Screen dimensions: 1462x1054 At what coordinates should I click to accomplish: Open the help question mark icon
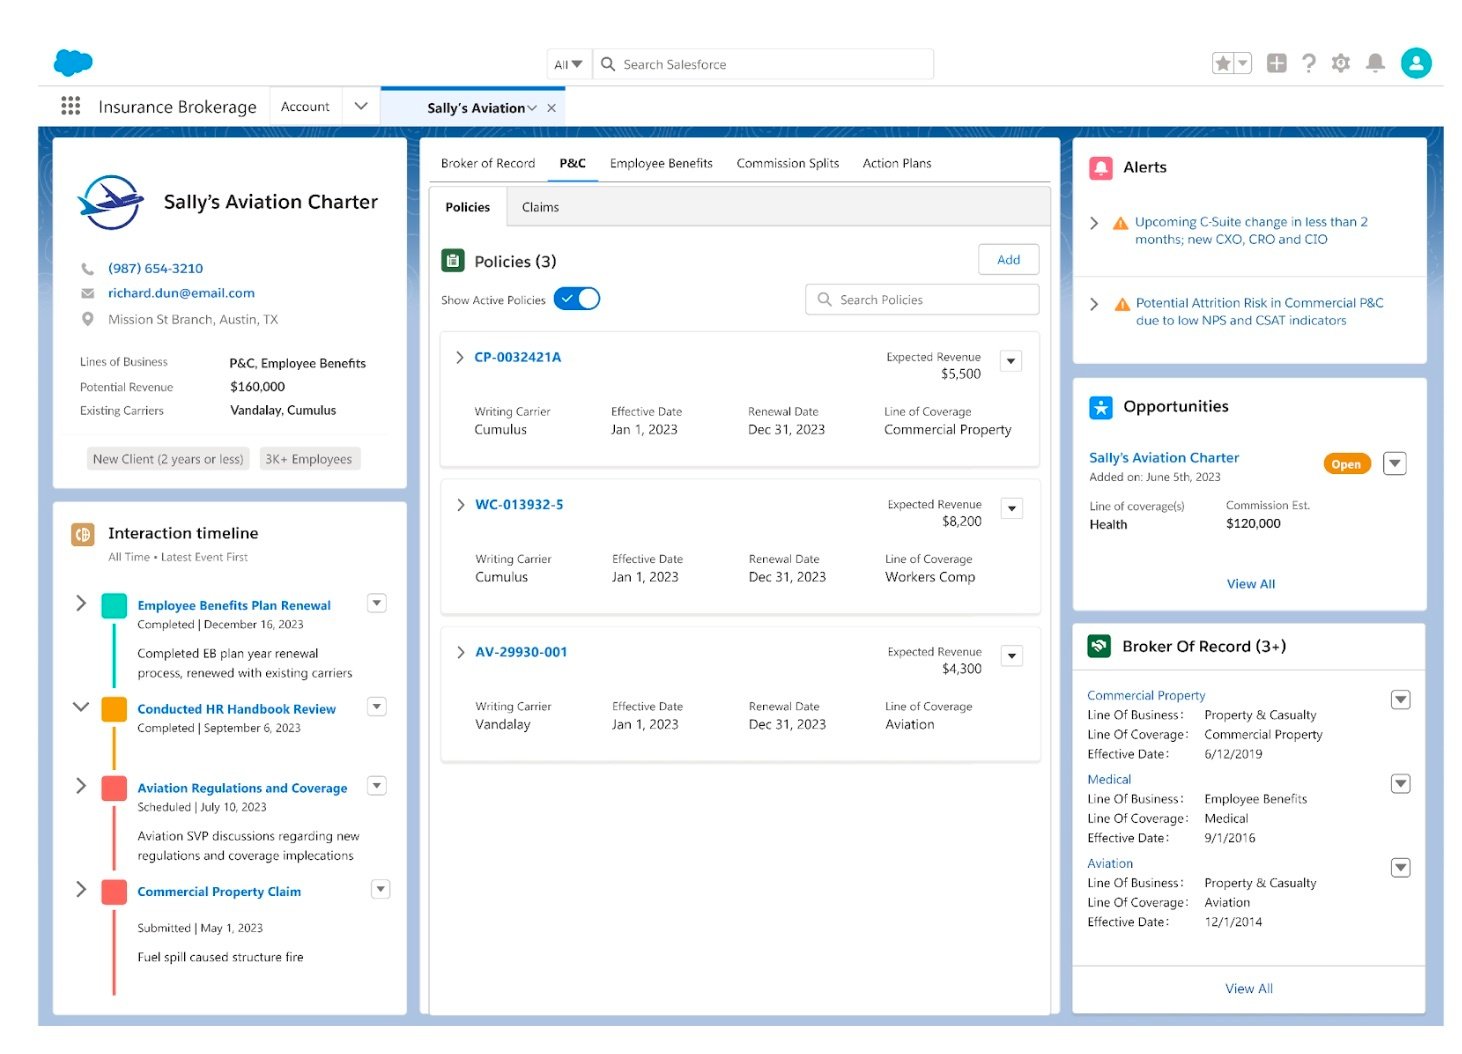coord(1308,64)
